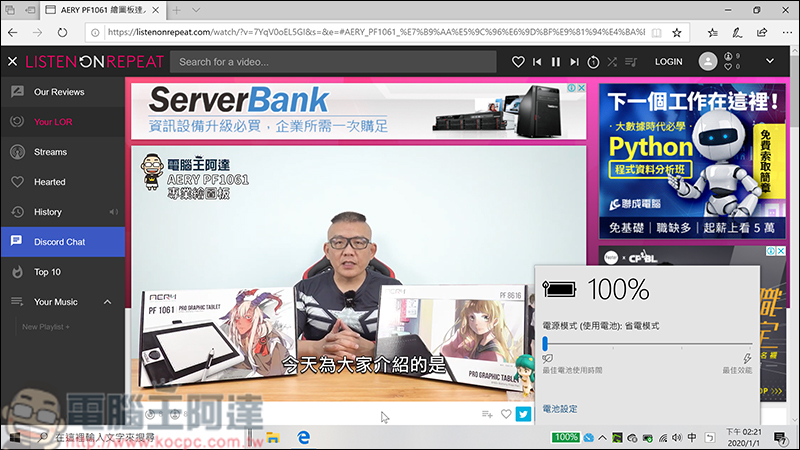800x450 pixels.
Task: Click the Top 10 flame icon
Action: pyautogui.click(x=17, y=272)
